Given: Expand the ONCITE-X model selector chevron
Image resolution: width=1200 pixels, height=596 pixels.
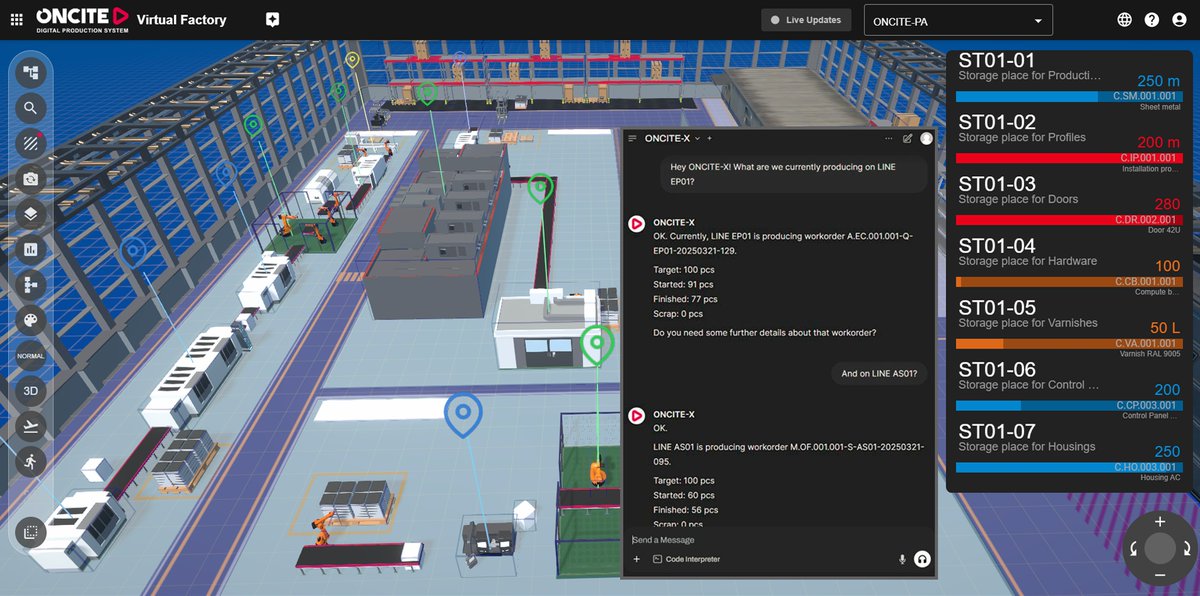Looking at the screenshot, I should pyautogui.click(x=697, y=138).
